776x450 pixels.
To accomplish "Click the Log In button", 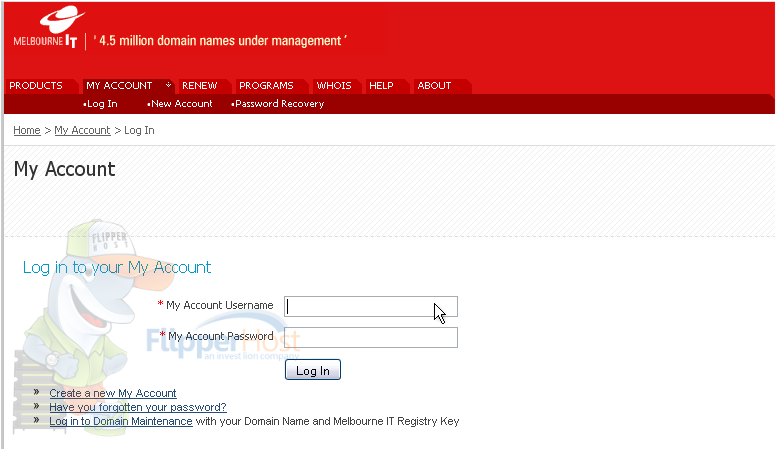I will (313, 370).
